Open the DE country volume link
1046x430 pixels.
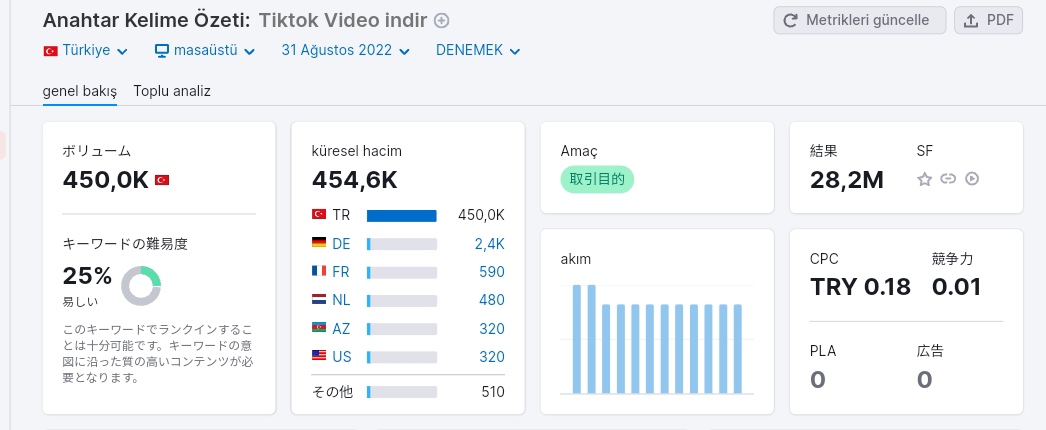341,244
